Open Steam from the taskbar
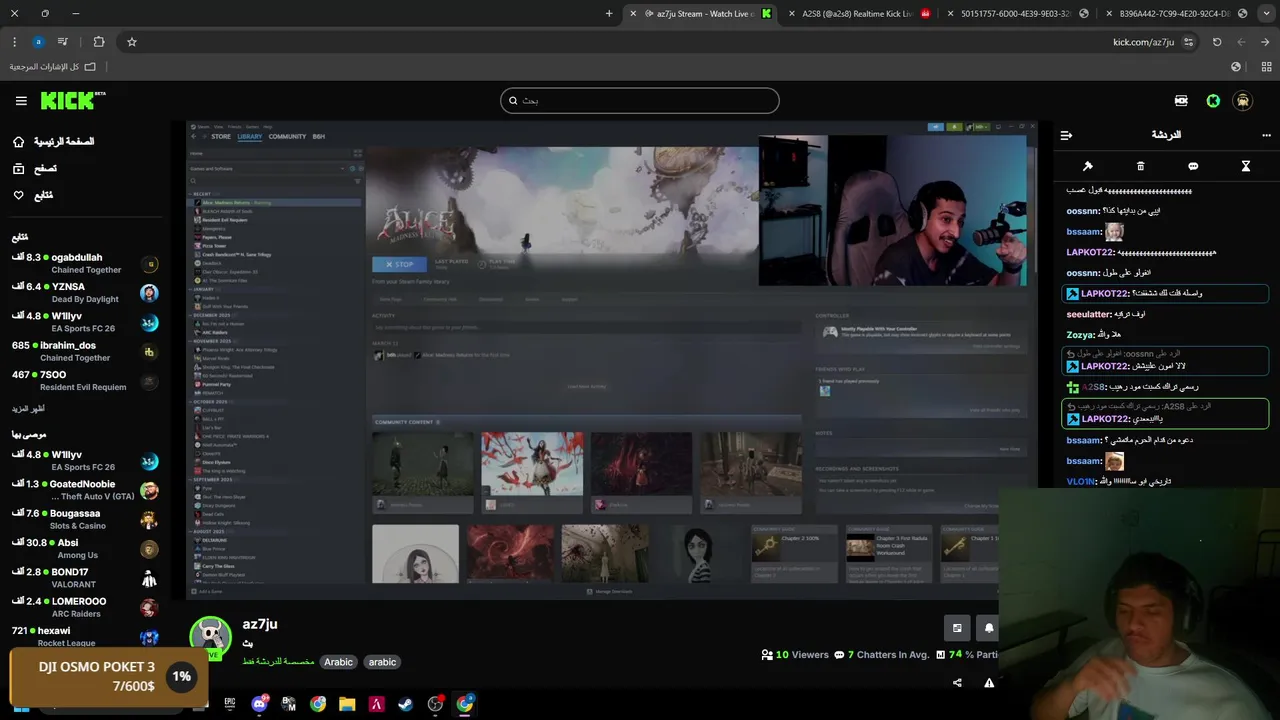1280x720 pixels. tap(405, 704)
